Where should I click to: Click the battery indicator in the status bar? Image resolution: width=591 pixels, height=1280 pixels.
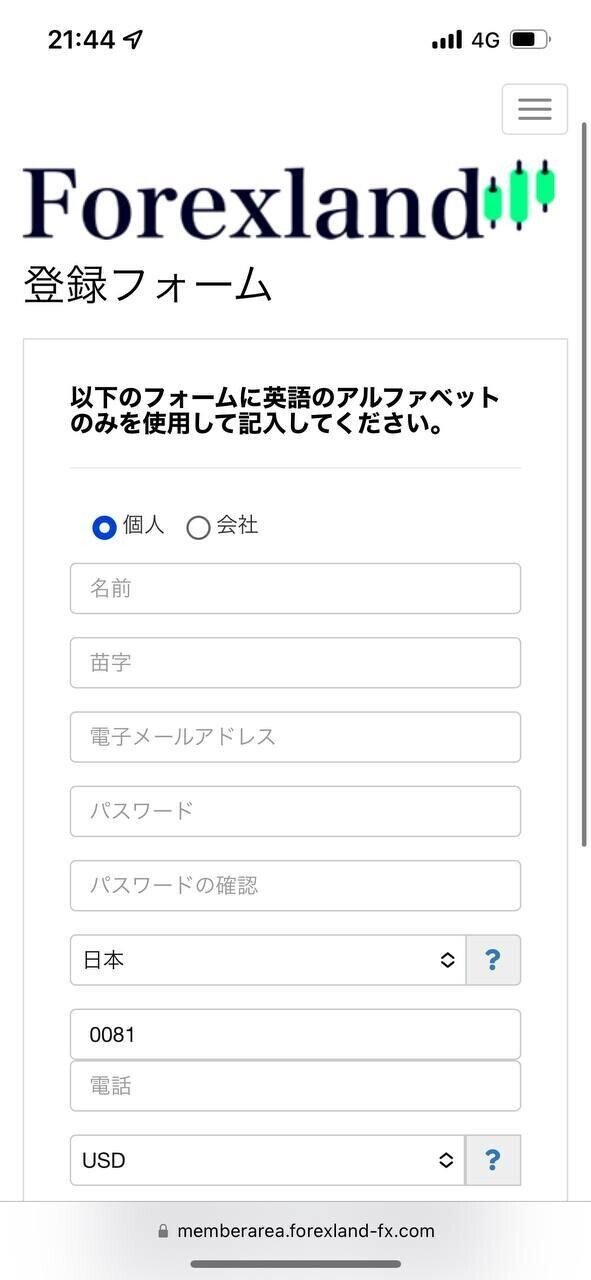point(528,38)
